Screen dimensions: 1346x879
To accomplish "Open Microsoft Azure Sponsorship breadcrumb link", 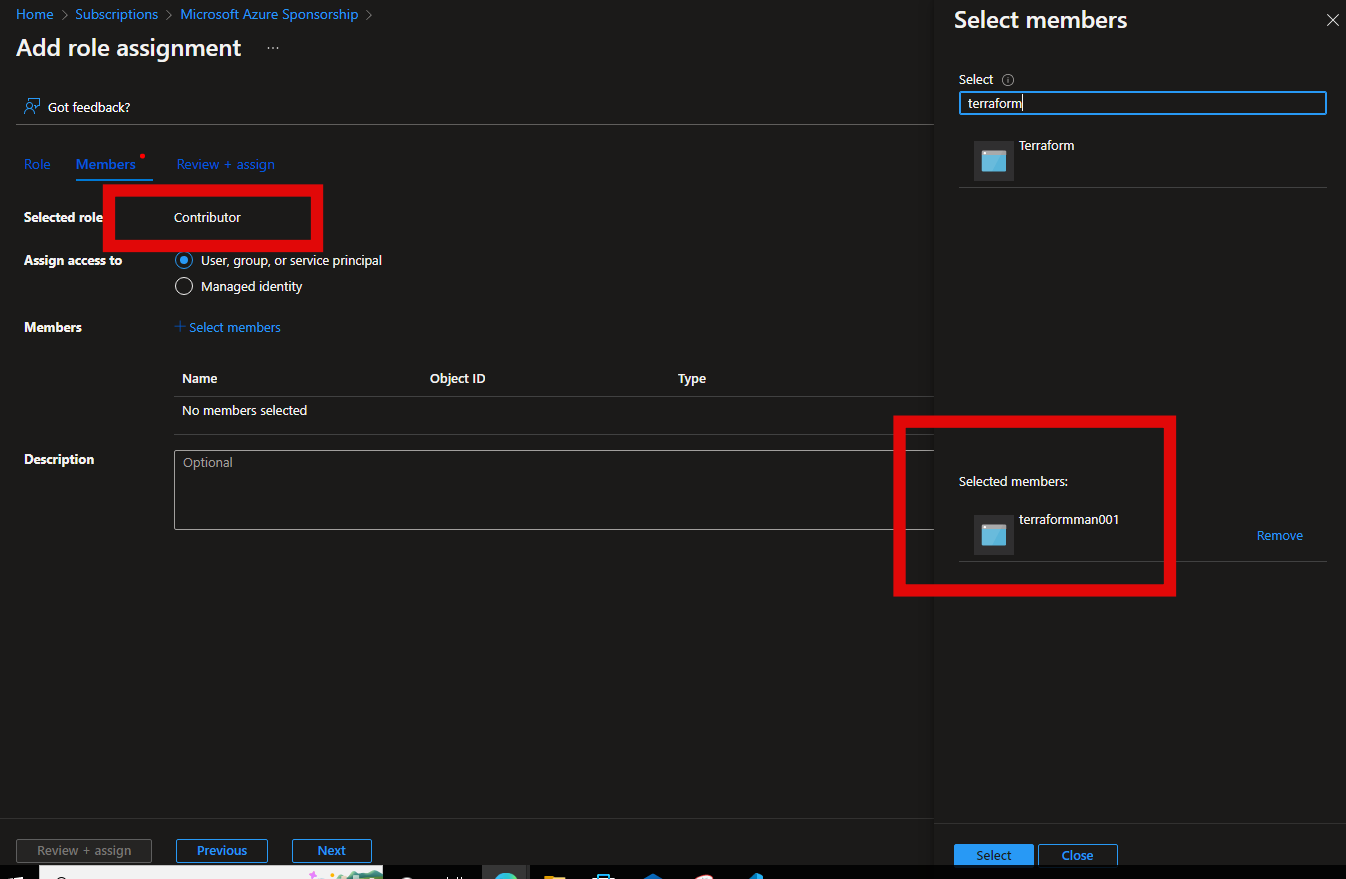I will (269, 14).
